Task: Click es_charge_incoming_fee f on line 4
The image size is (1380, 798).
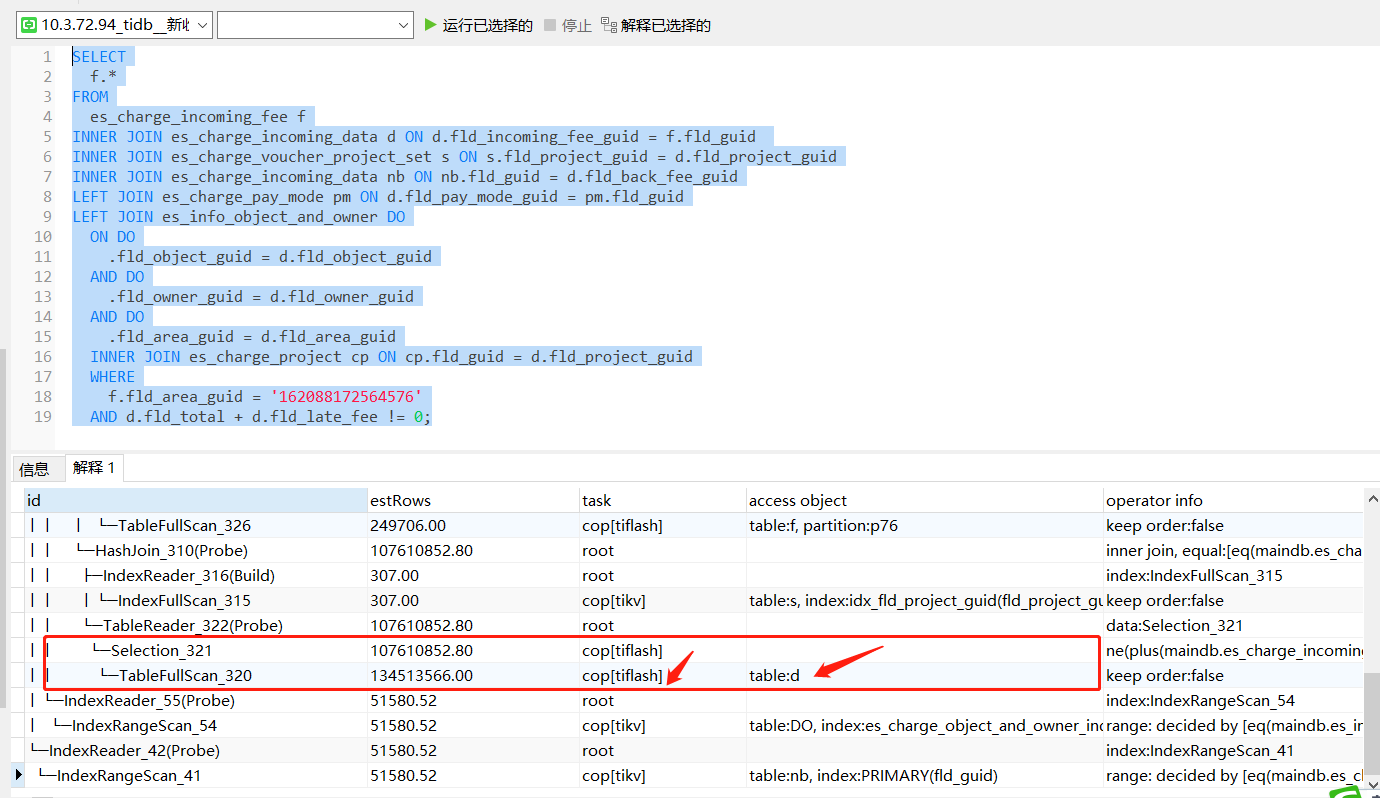Action: pos(197,116)
